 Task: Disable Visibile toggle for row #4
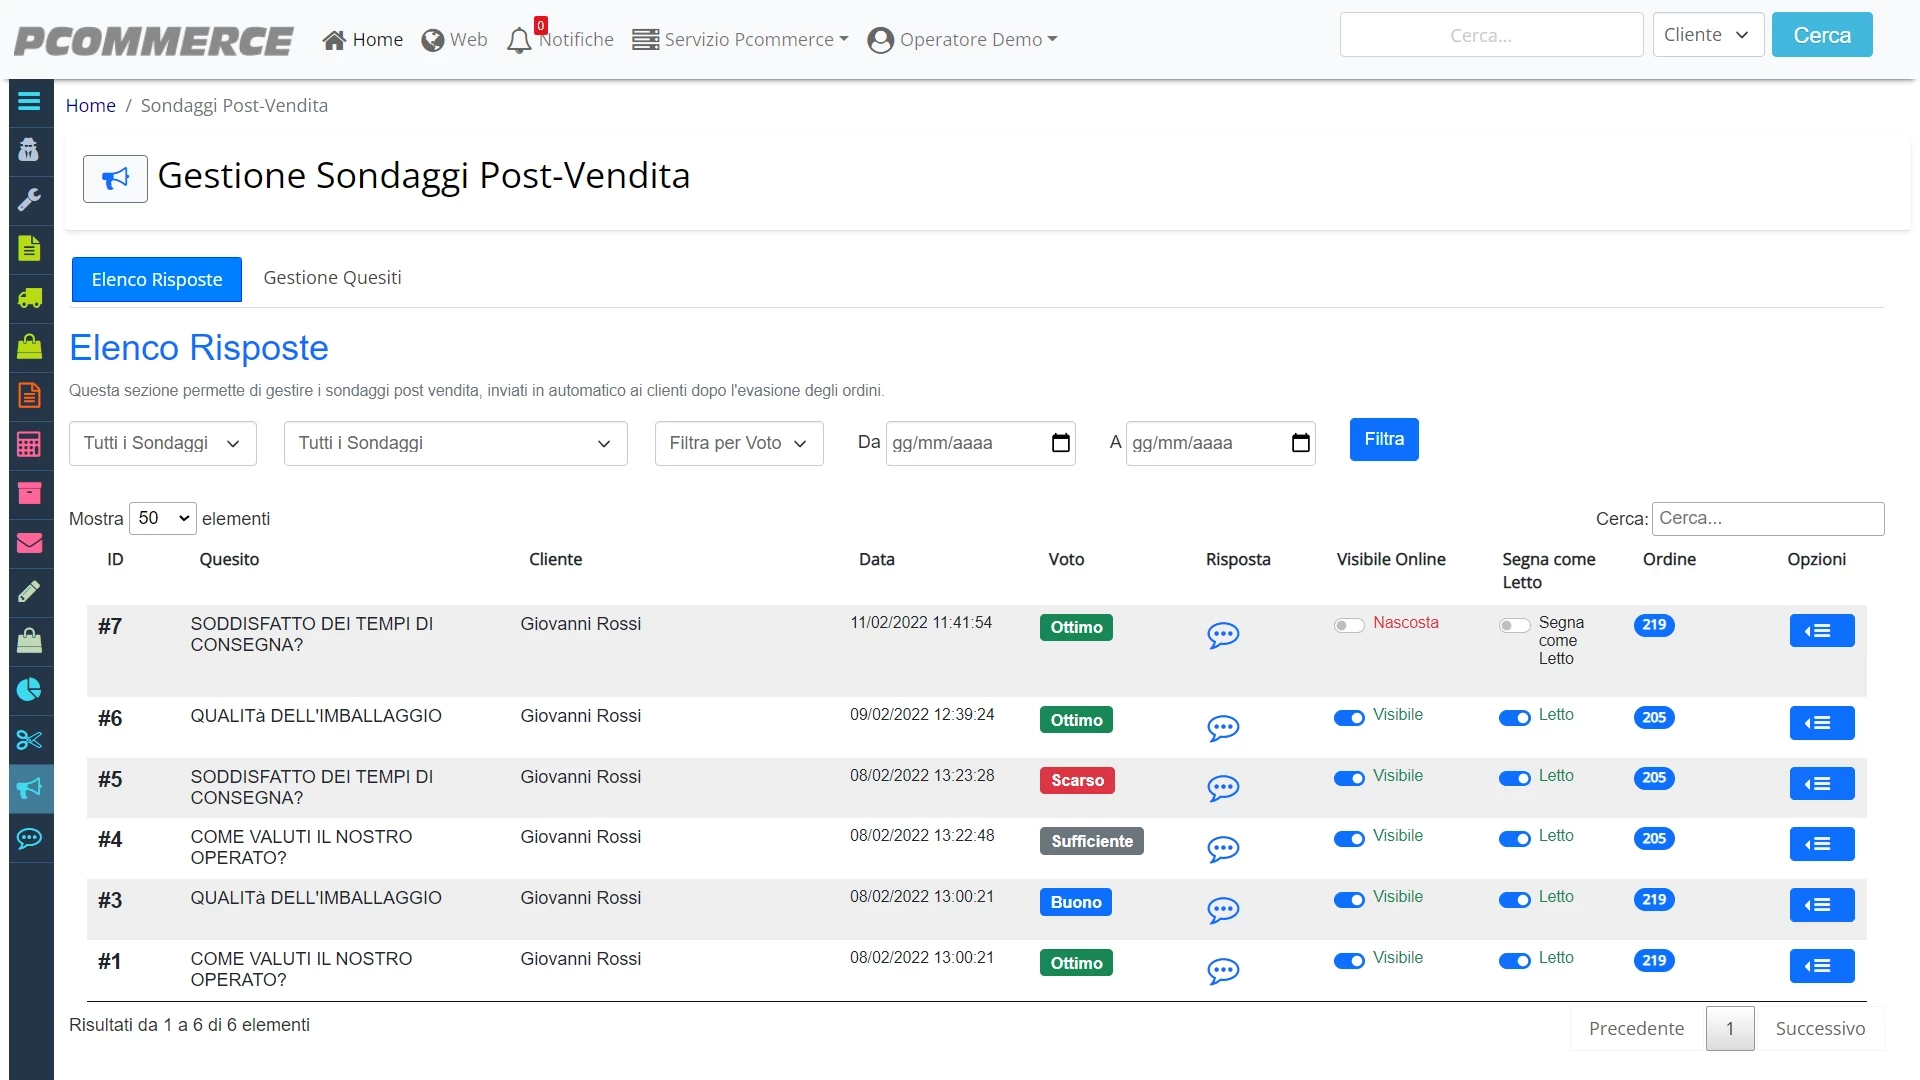(1349, 839)
